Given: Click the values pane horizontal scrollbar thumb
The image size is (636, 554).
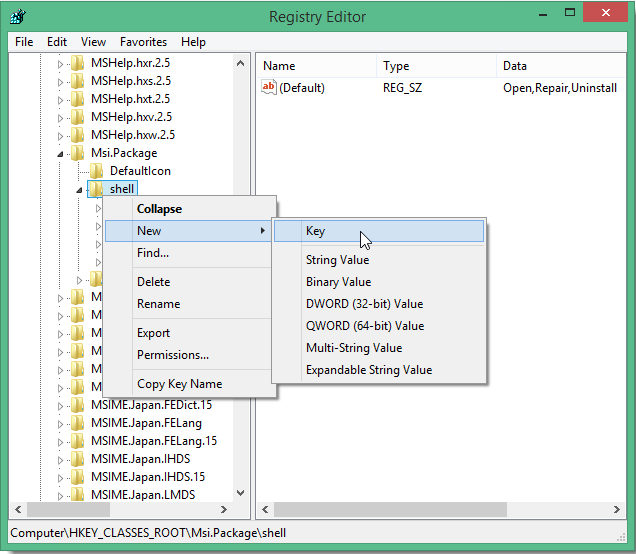Looking at the screenshot, I should (x=390, y=509).
